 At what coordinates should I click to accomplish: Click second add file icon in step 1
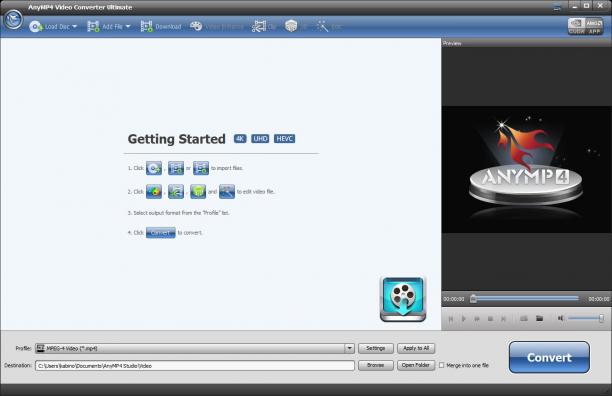pyautogui.click(x=176, y=168)
